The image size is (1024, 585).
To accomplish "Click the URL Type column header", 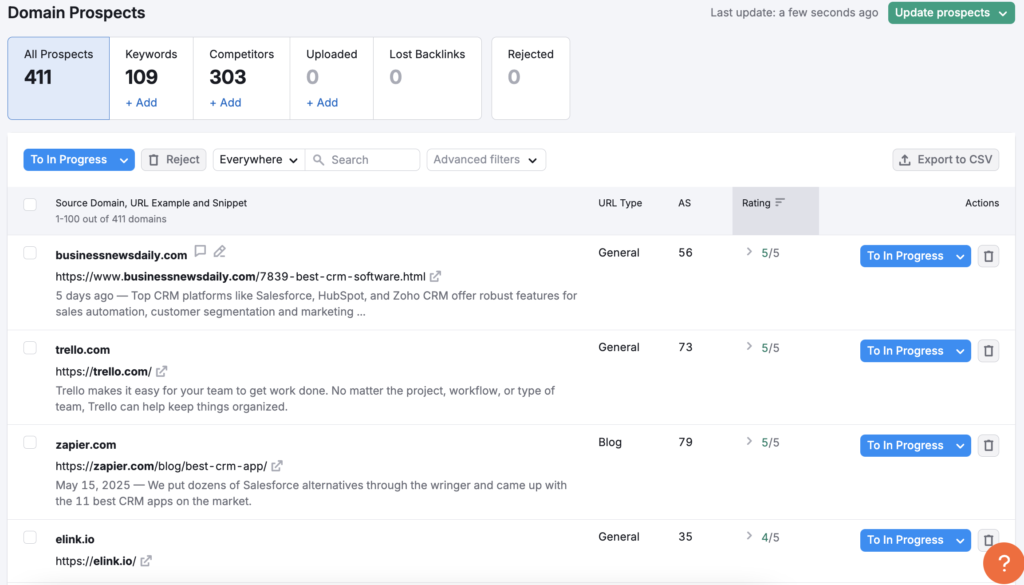I will click(620, 203).
